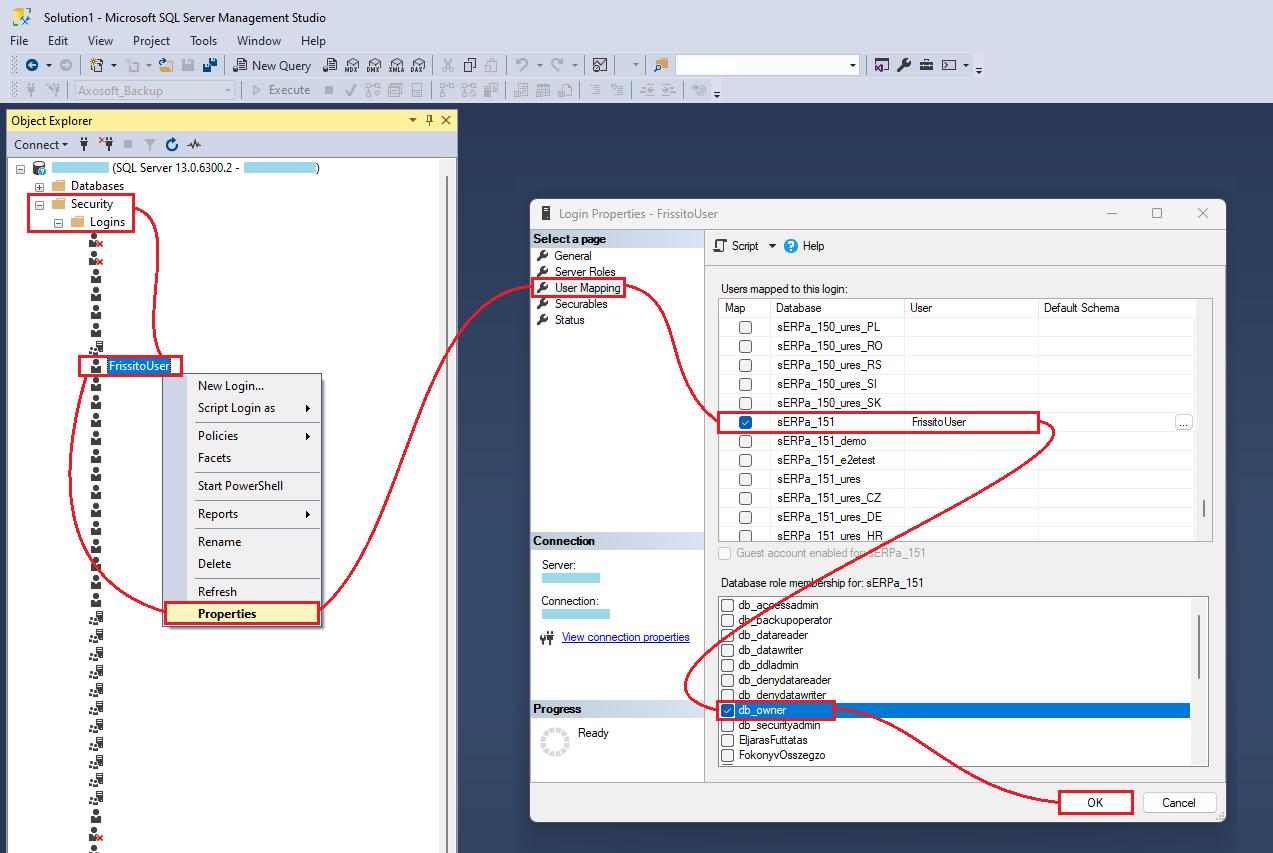Click the command window console icon
Image resolution: width=1273 pixels, height=853 pixels.
point(949,65)
